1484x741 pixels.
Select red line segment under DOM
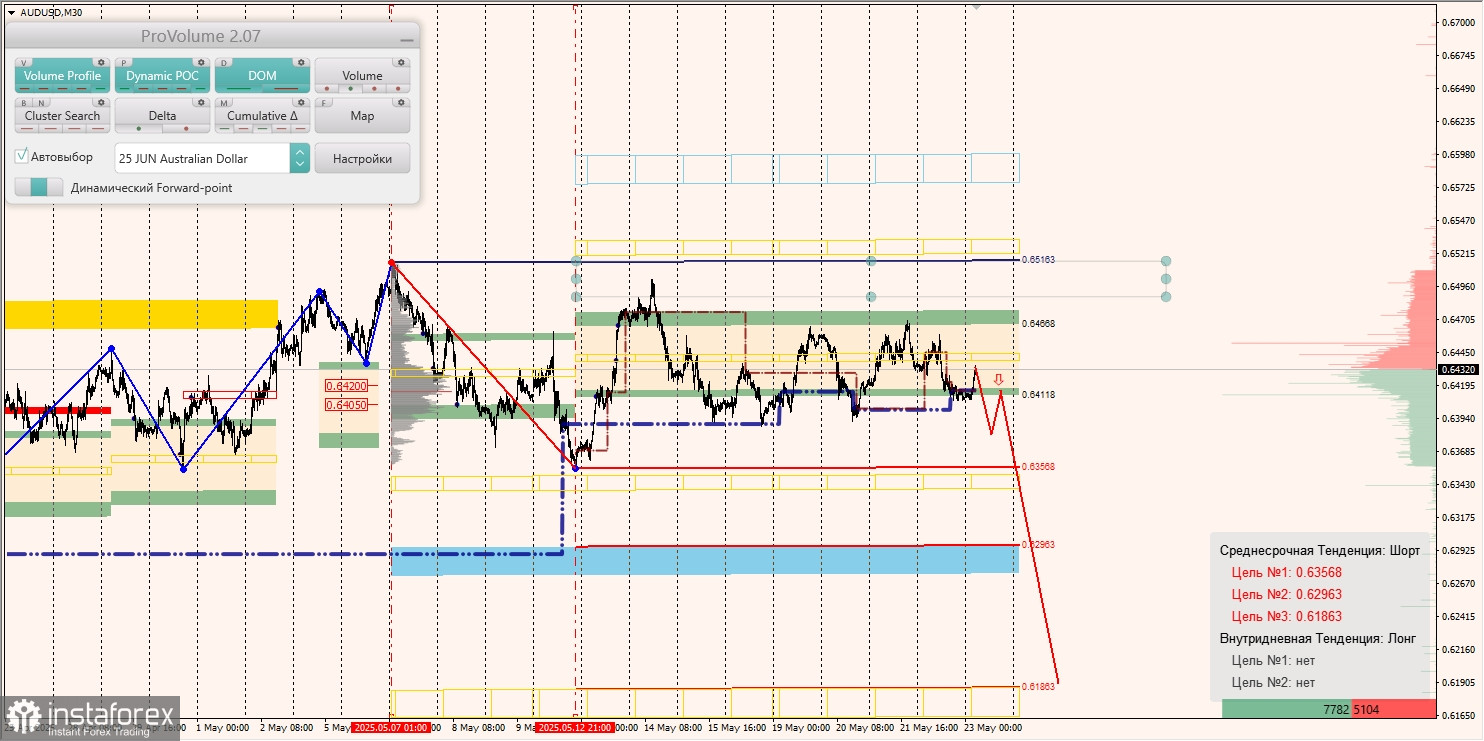pyautogui.click(x=286, y=89)
